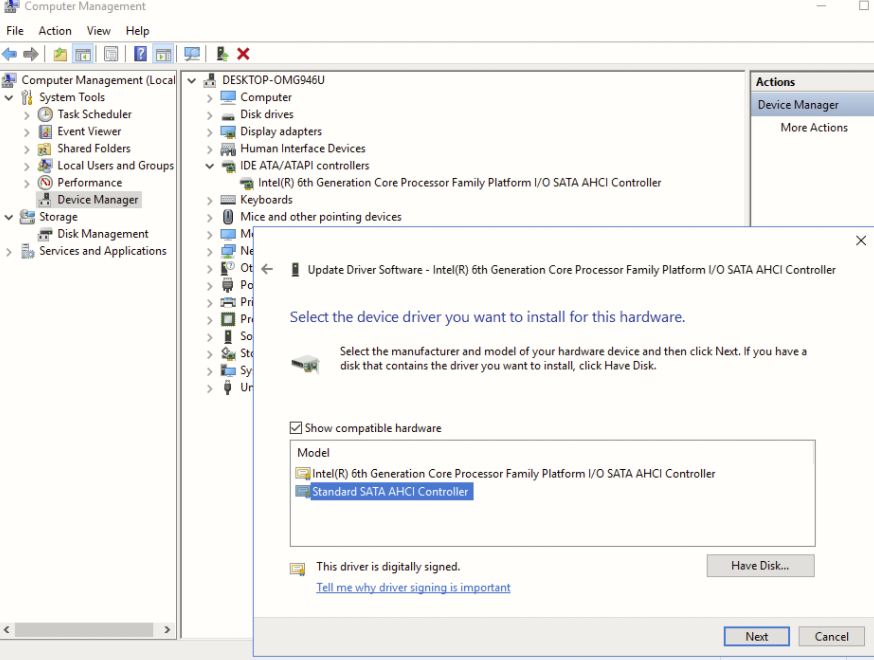This screenshot has width=874, height=660.
Task: Click the Next button
Action: (x=756, y=636)
